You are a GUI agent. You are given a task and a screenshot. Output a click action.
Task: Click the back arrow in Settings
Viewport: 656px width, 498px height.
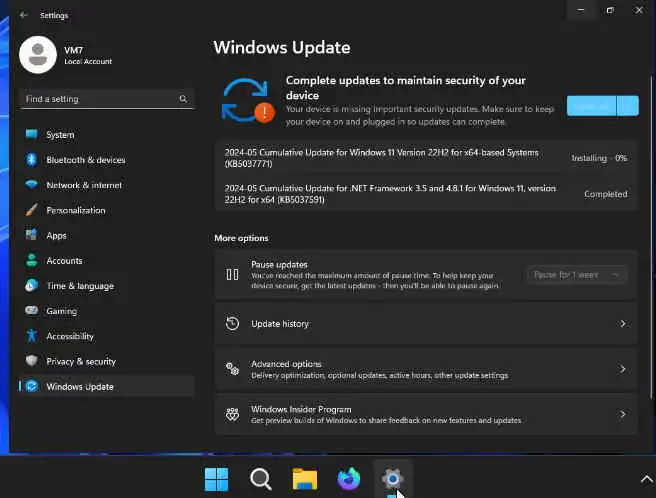(23, 15)
